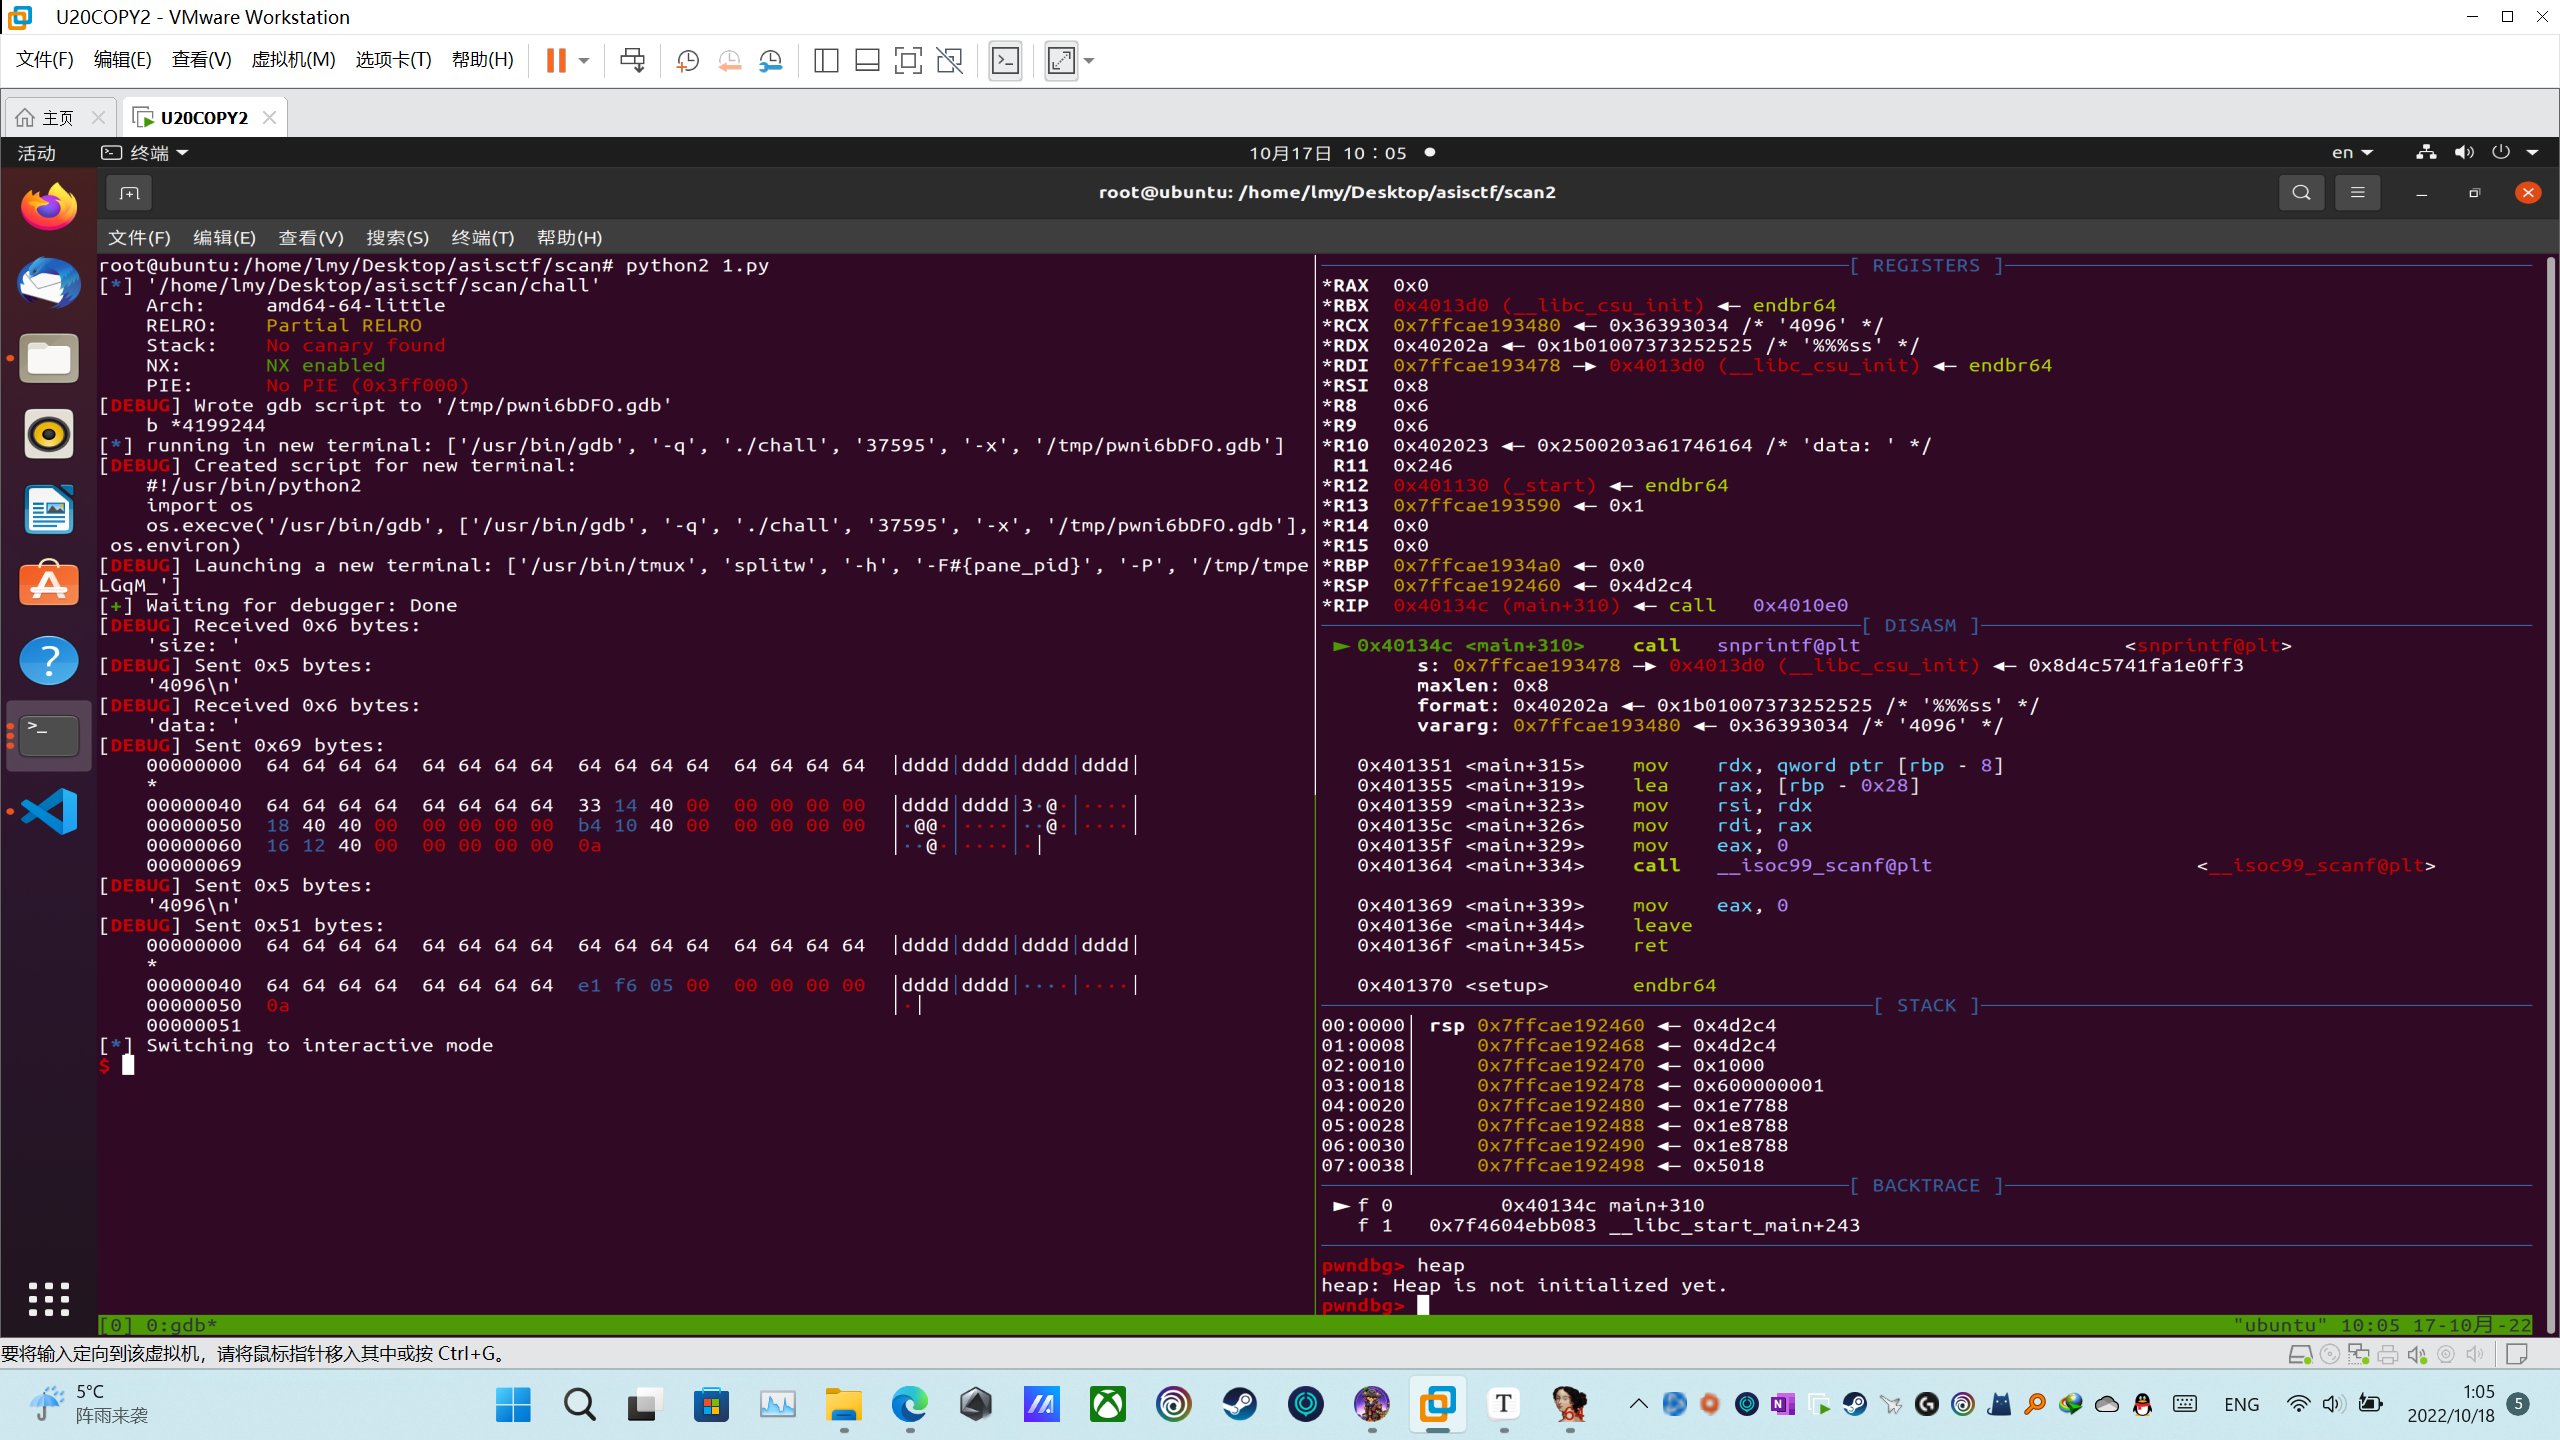Viewport: 2560px width, 1440px height.
Task: Open LibreOffice Writer from the dock
Action: [x=48, y=510]
